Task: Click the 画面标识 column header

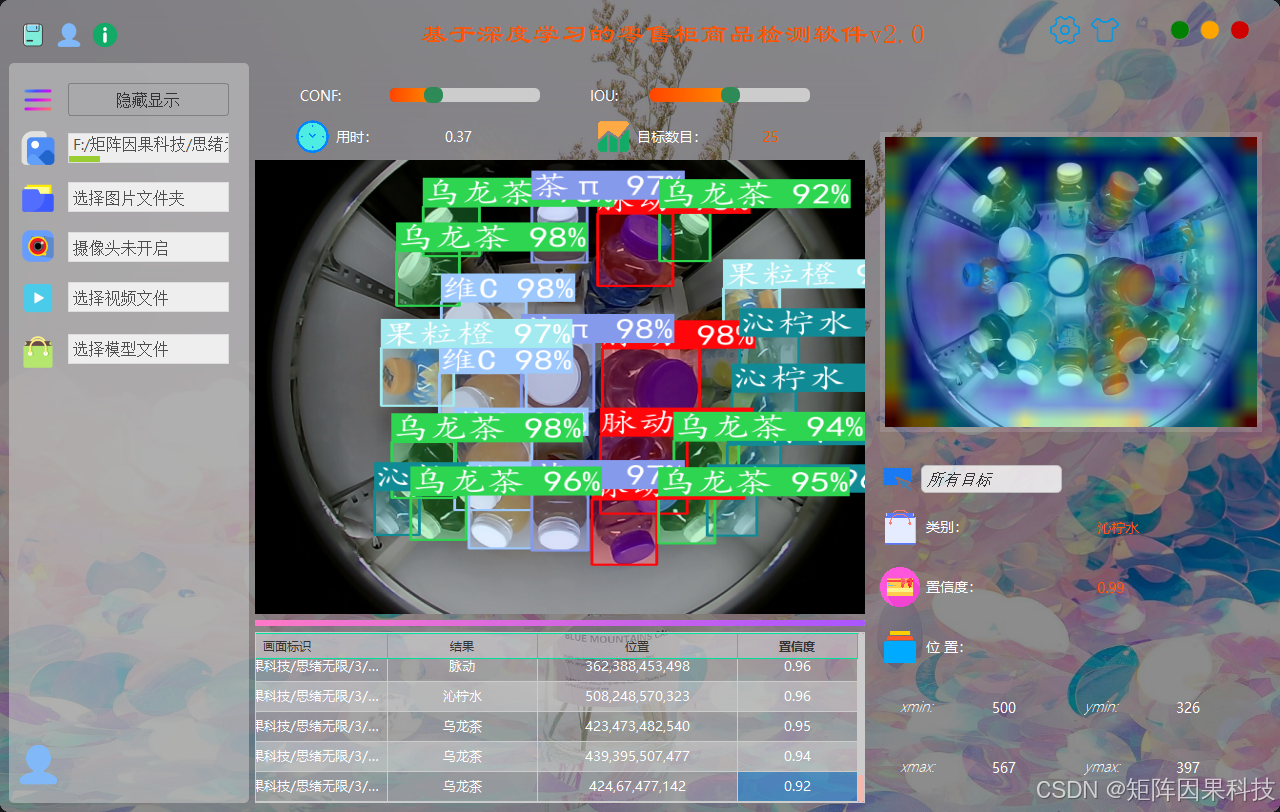Action: (x=321, y=646)
